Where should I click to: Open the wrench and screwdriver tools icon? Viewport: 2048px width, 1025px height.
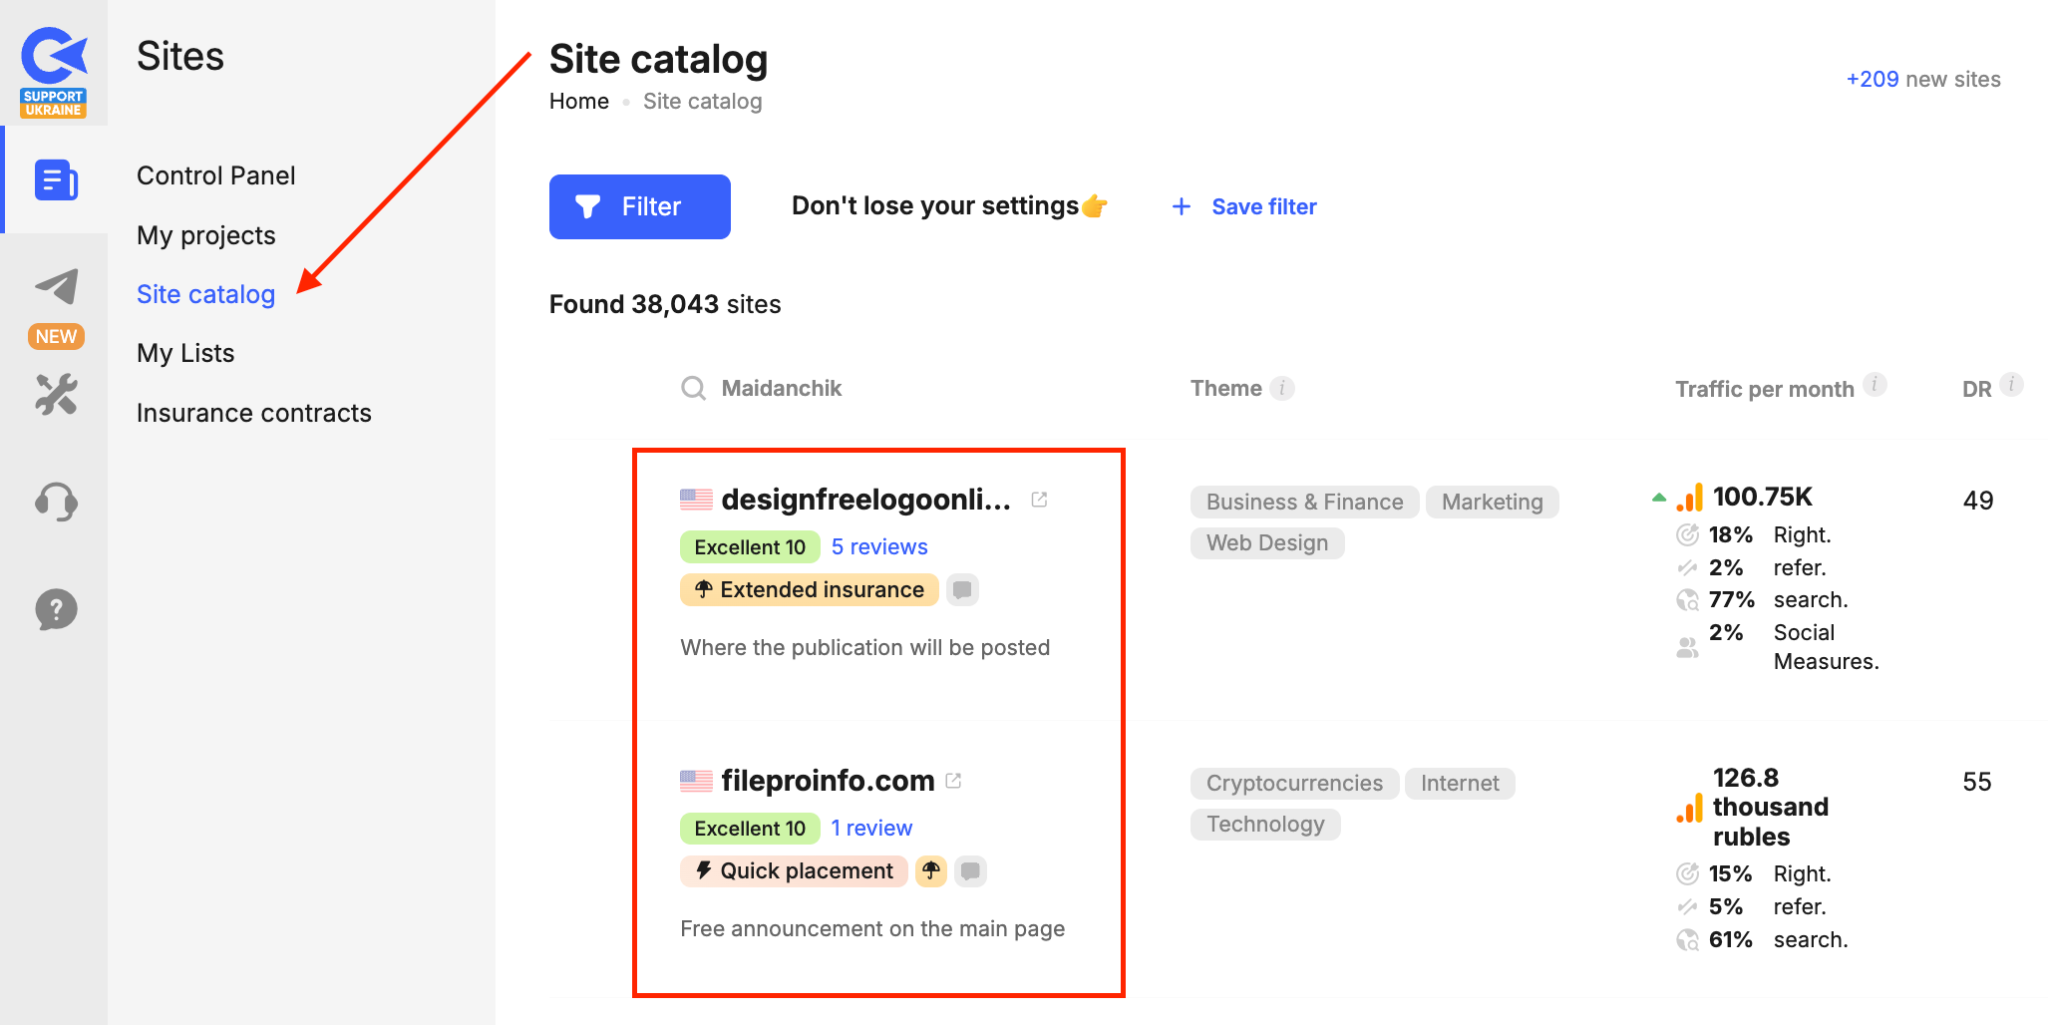point(56,395)
